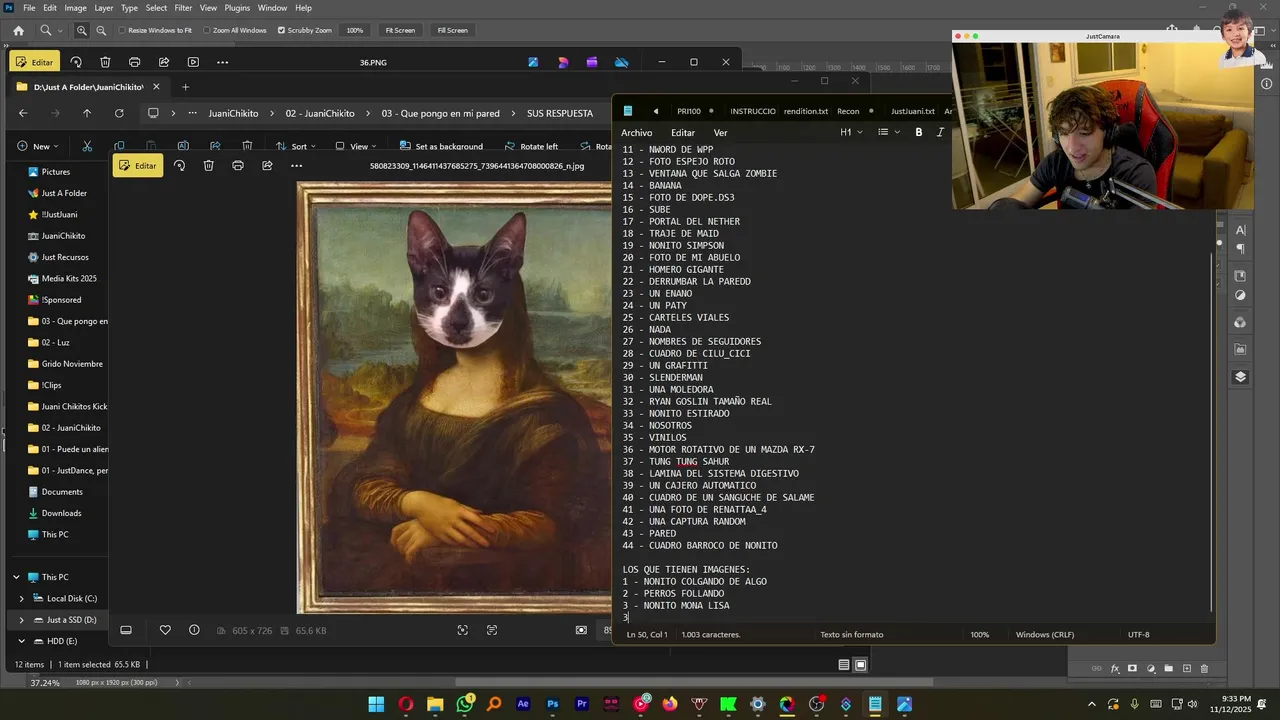Select zoom-out magnifier in Photoshop options bar
Viewport: 1280px width, 720px height.
pos(101,31)
